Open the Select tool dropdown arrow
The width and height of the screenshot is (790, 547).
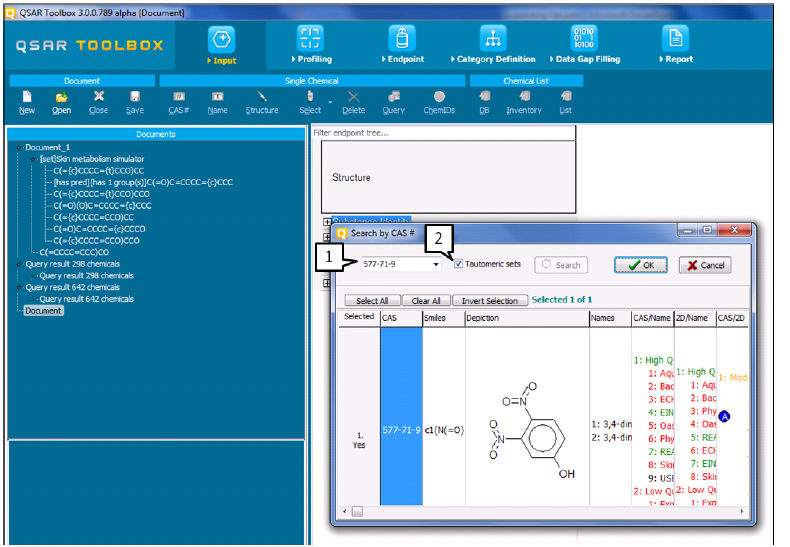(330, 102)
